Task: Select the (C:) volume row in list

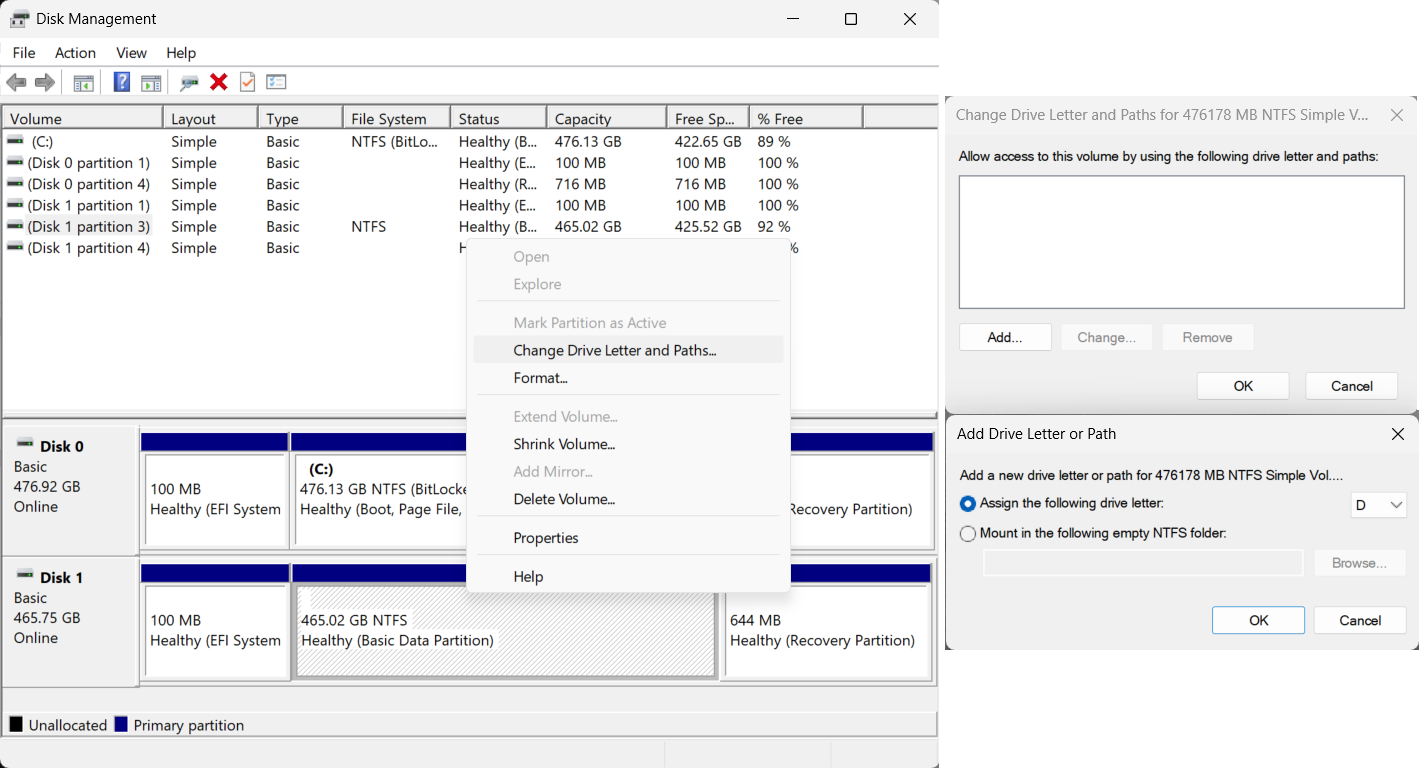Action: click(42, 142)
